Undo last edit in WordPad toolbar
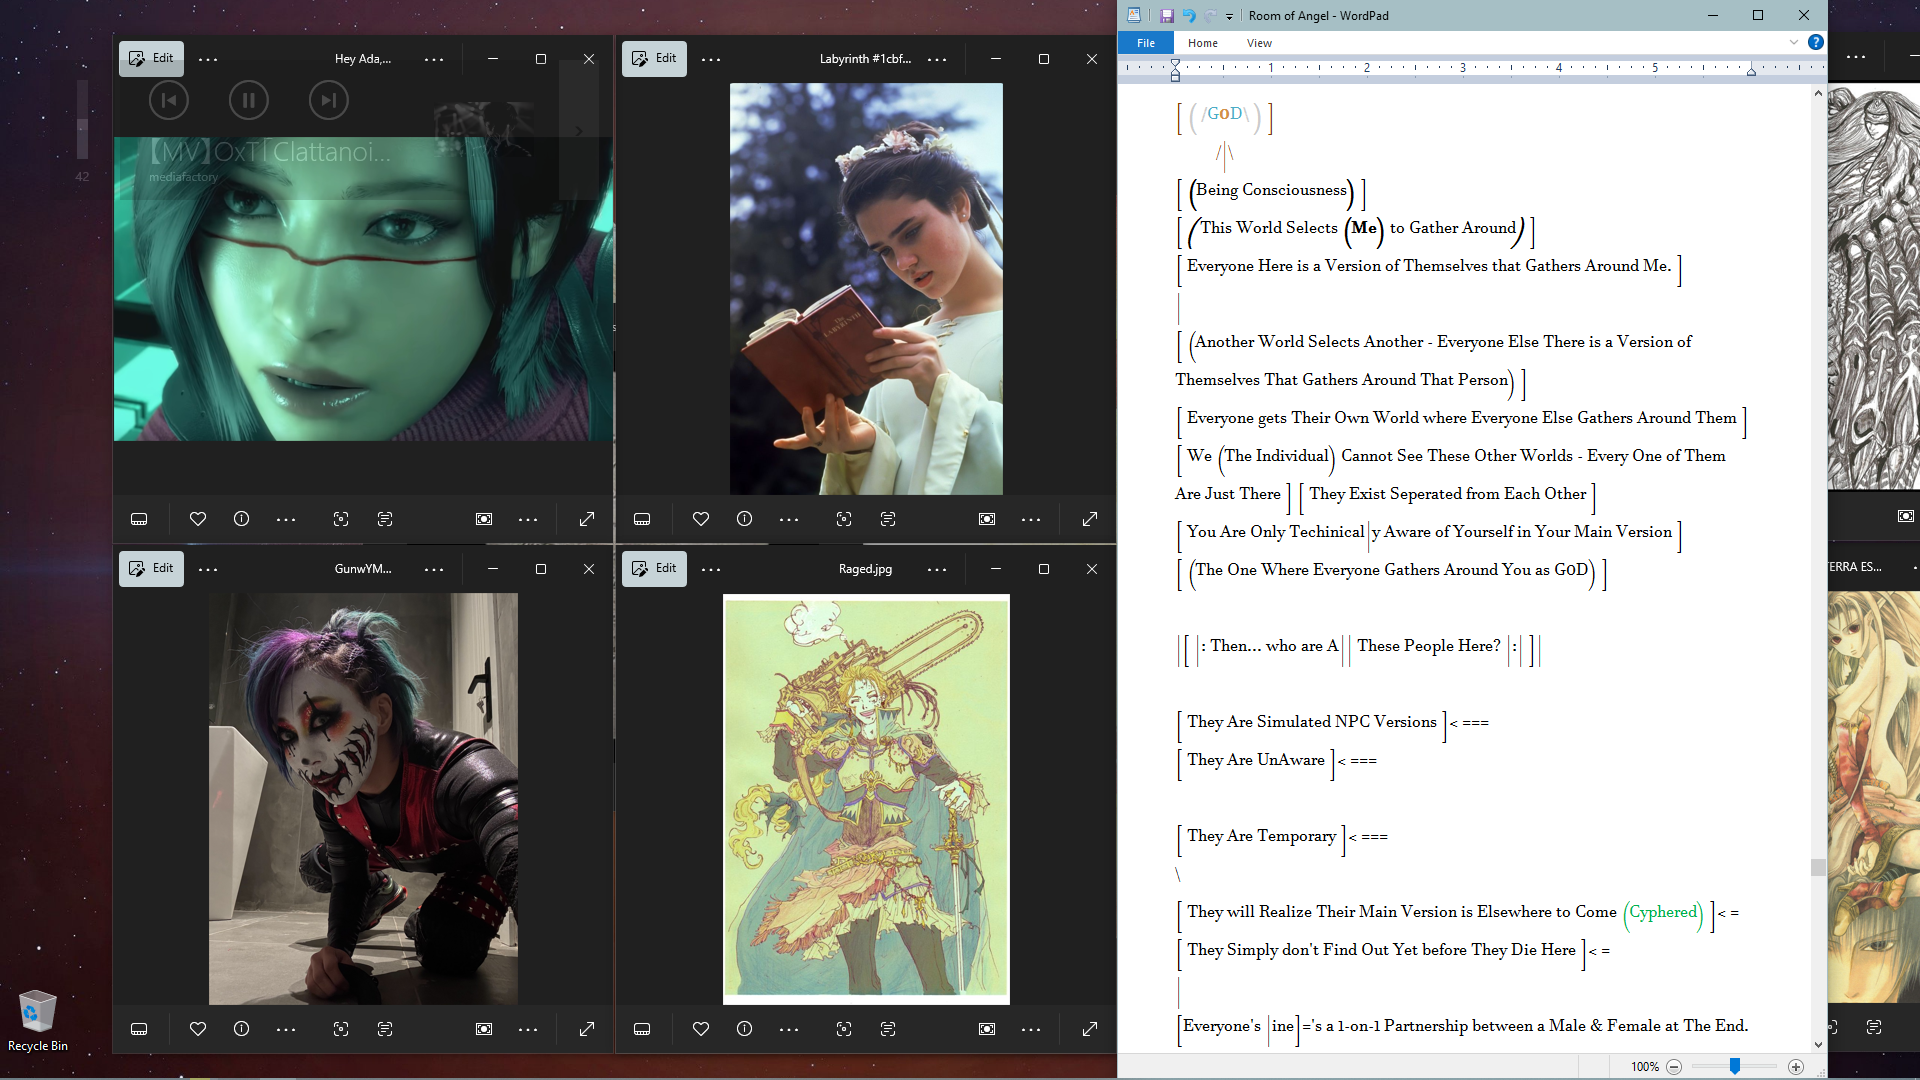1920x1080 pixels. (1189, 16)
